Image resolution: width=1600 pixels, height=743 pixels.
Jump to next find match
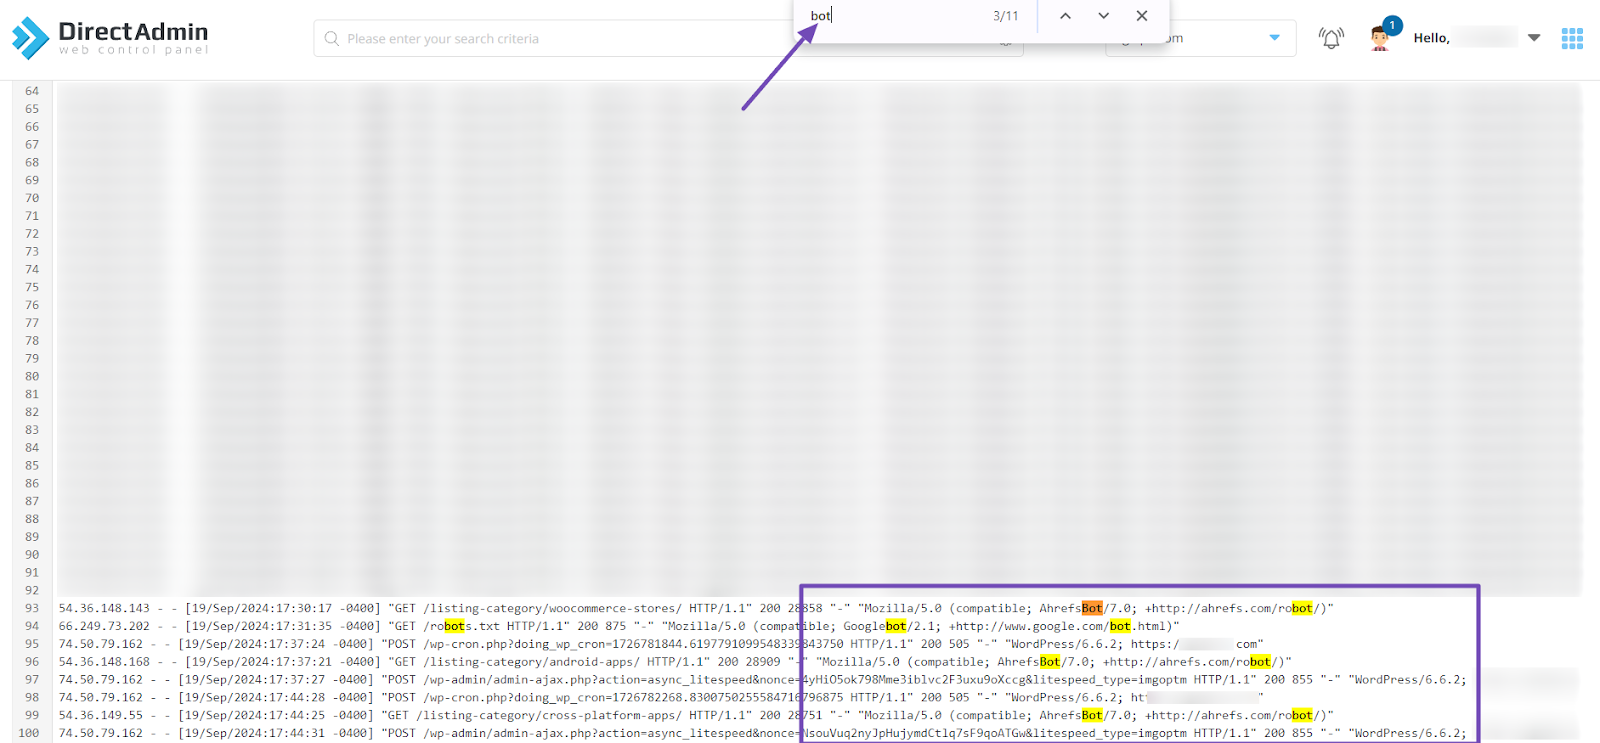(1103, 16)
